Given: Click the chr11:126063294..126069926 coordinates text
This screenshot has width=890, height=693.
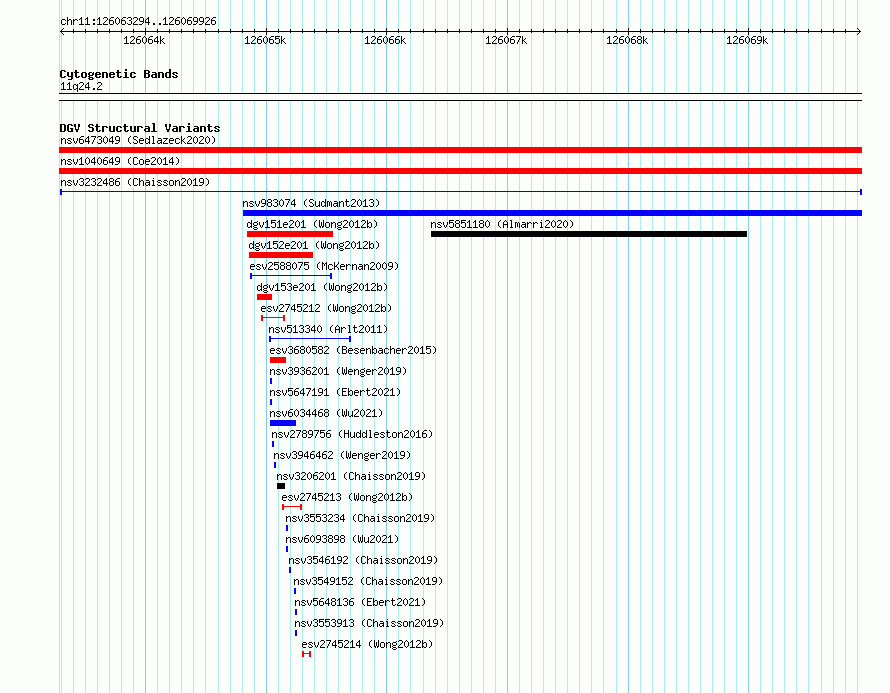Looking at the screenshot, I should coord(138,22).
